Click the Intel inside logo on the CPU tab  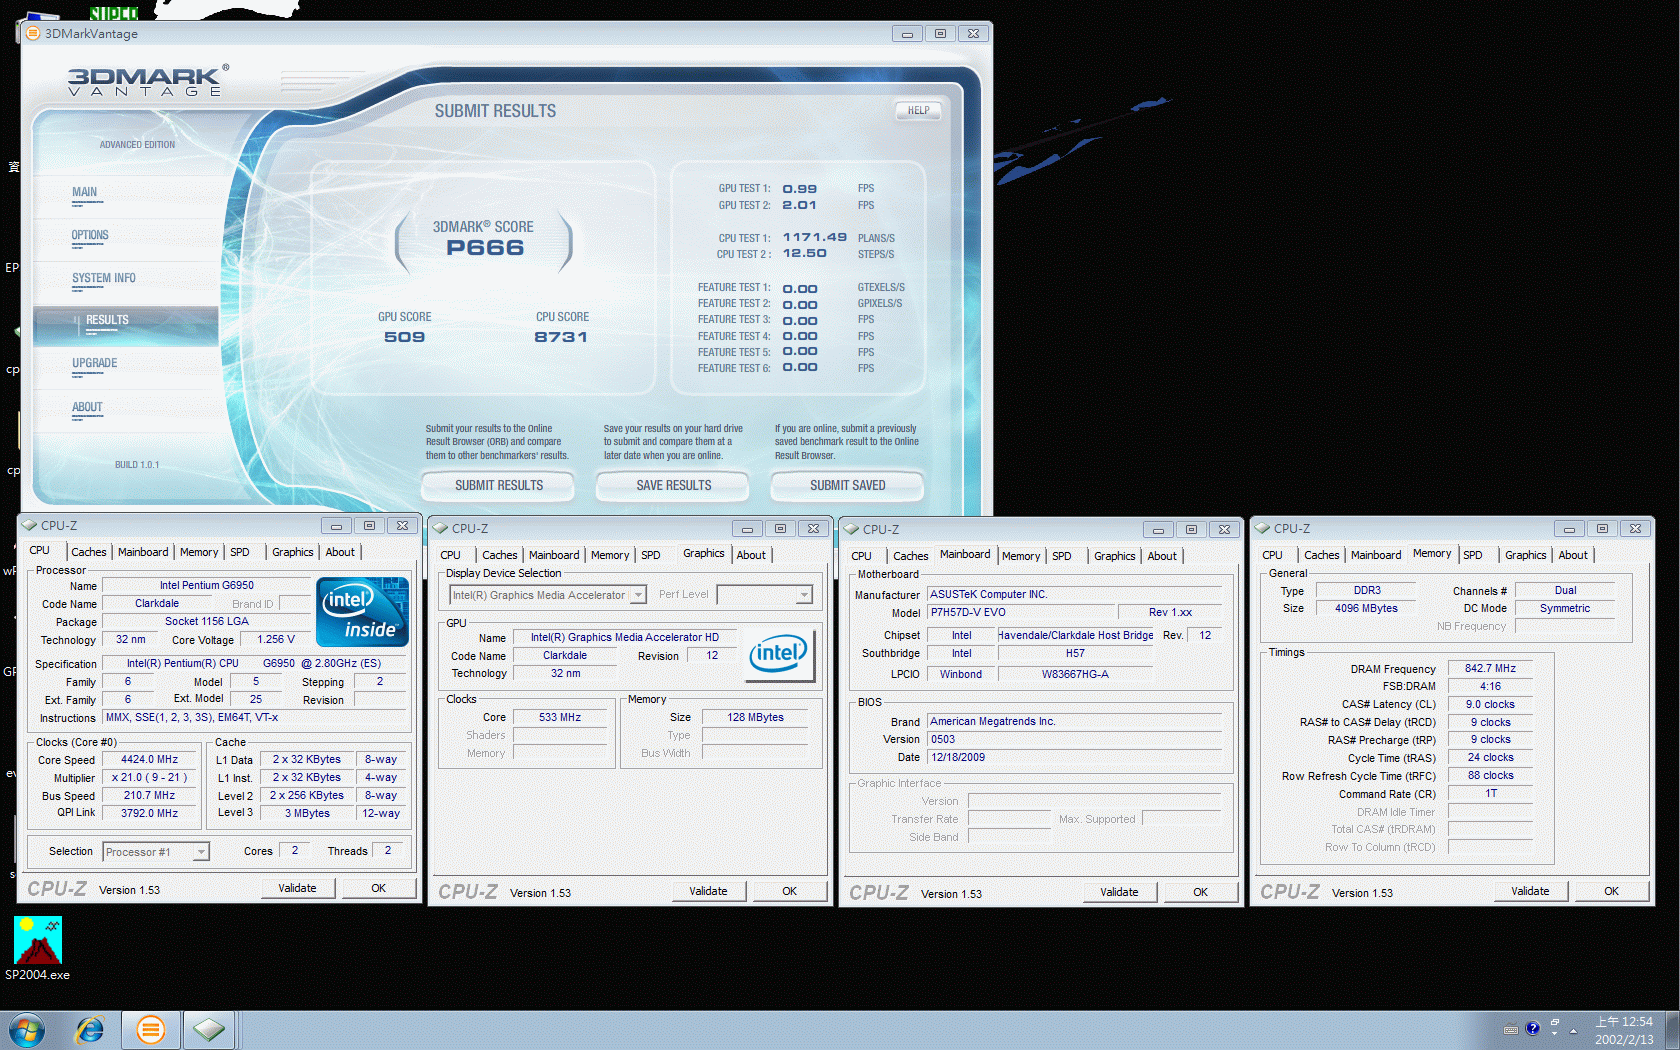[x=362, y=612]
